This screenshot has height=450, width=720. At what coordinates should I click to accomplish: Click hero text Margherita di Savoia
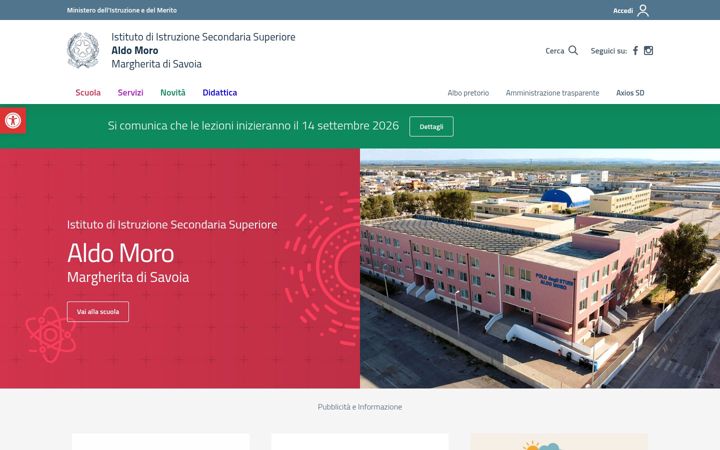[x=128, y=277]
